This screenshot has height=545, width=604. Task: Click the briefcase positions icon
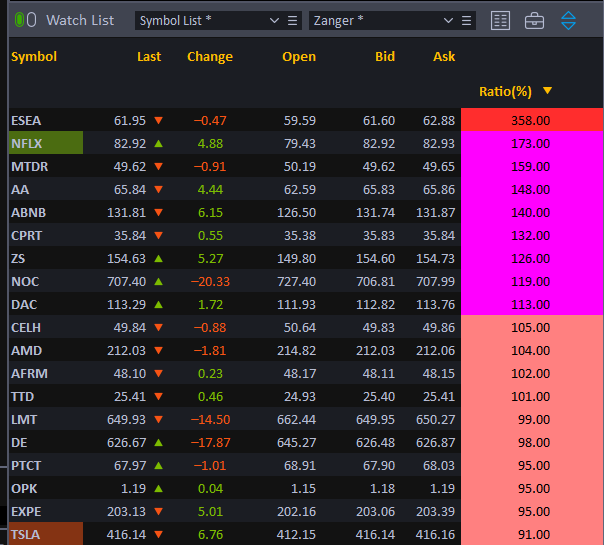(x=534, y=21)
